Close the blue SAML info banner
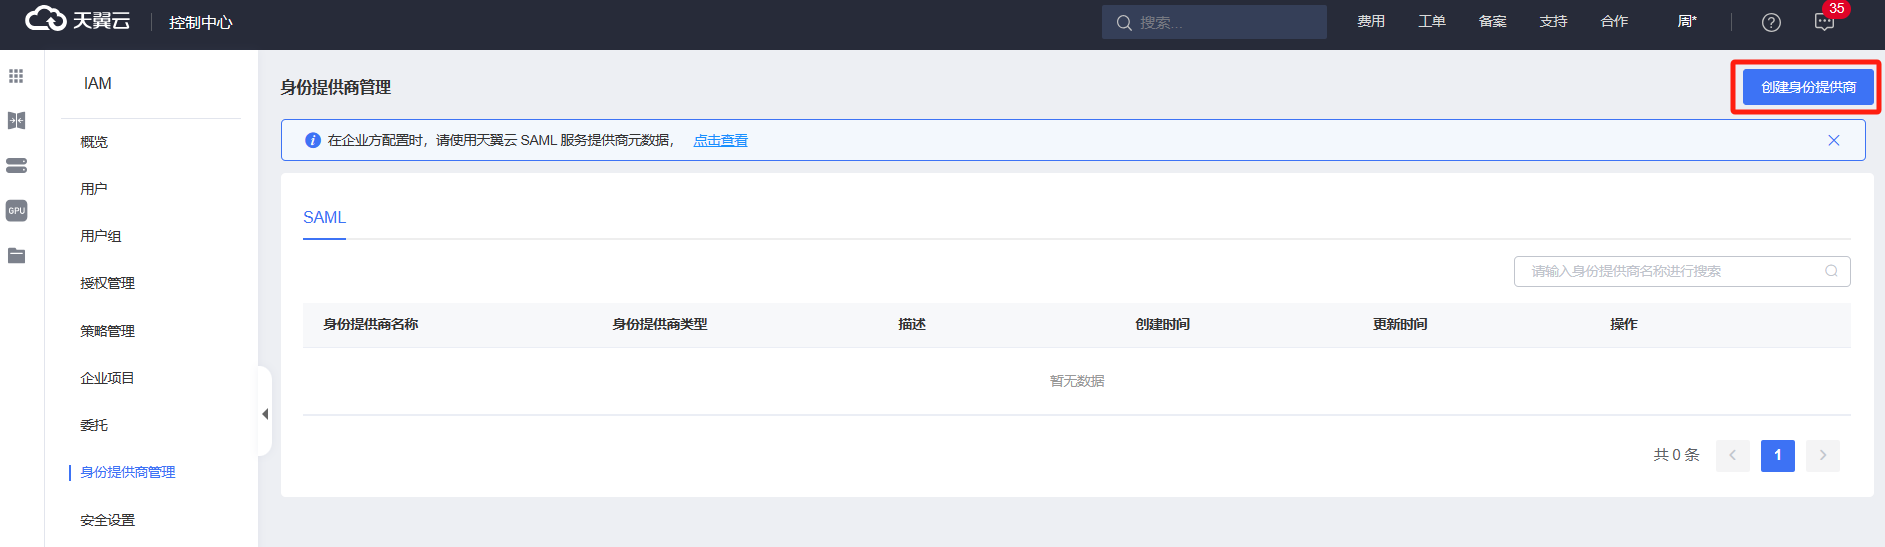1885x547 pixels. point(1834,140)
